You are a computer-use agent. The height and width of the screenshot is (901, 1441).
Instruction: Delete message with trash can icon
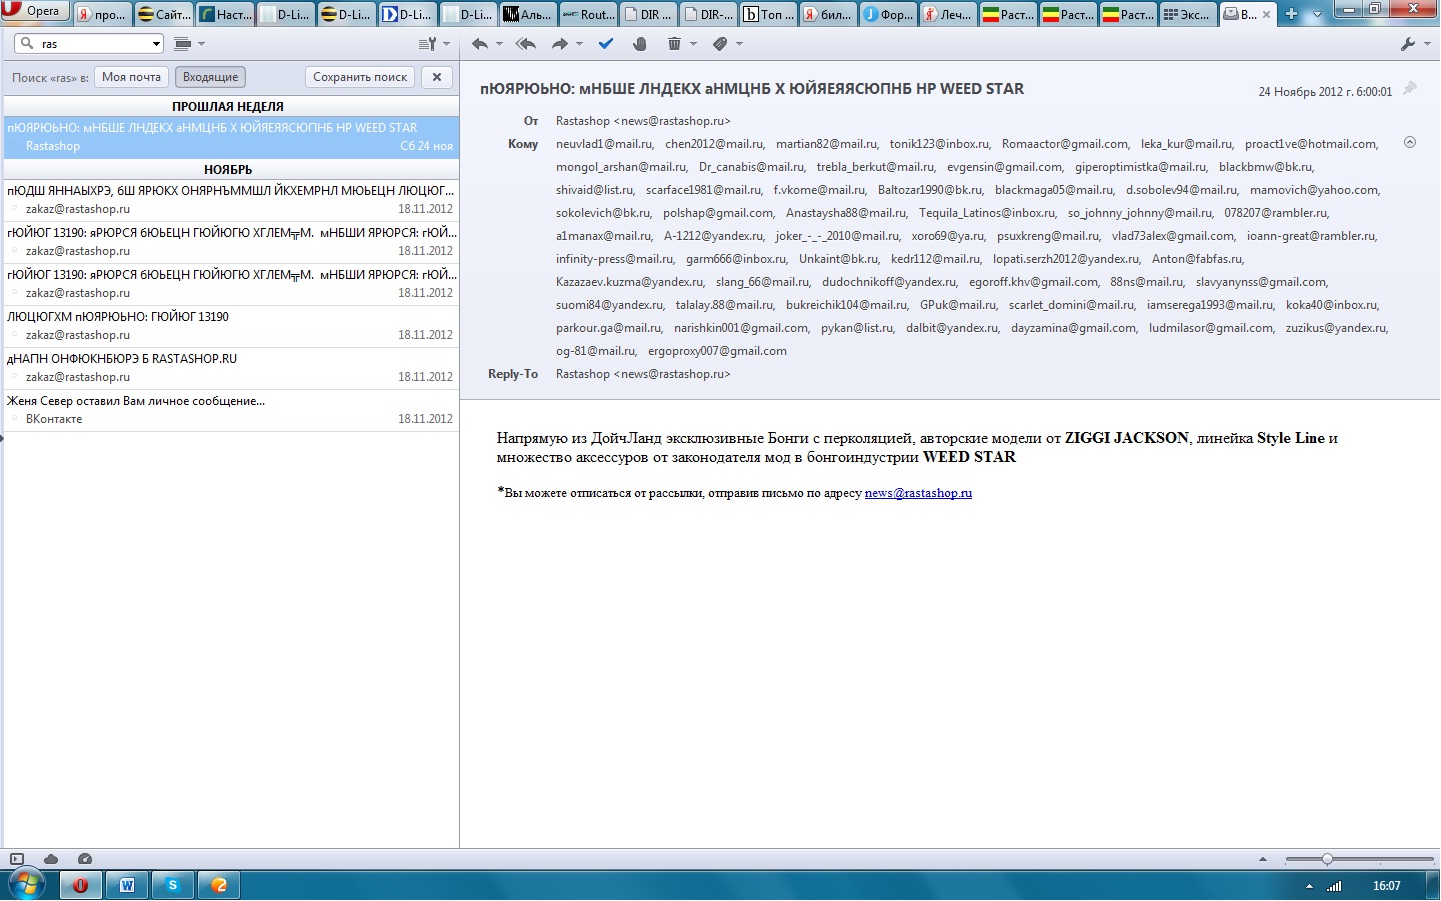click(x=674, y=44)
